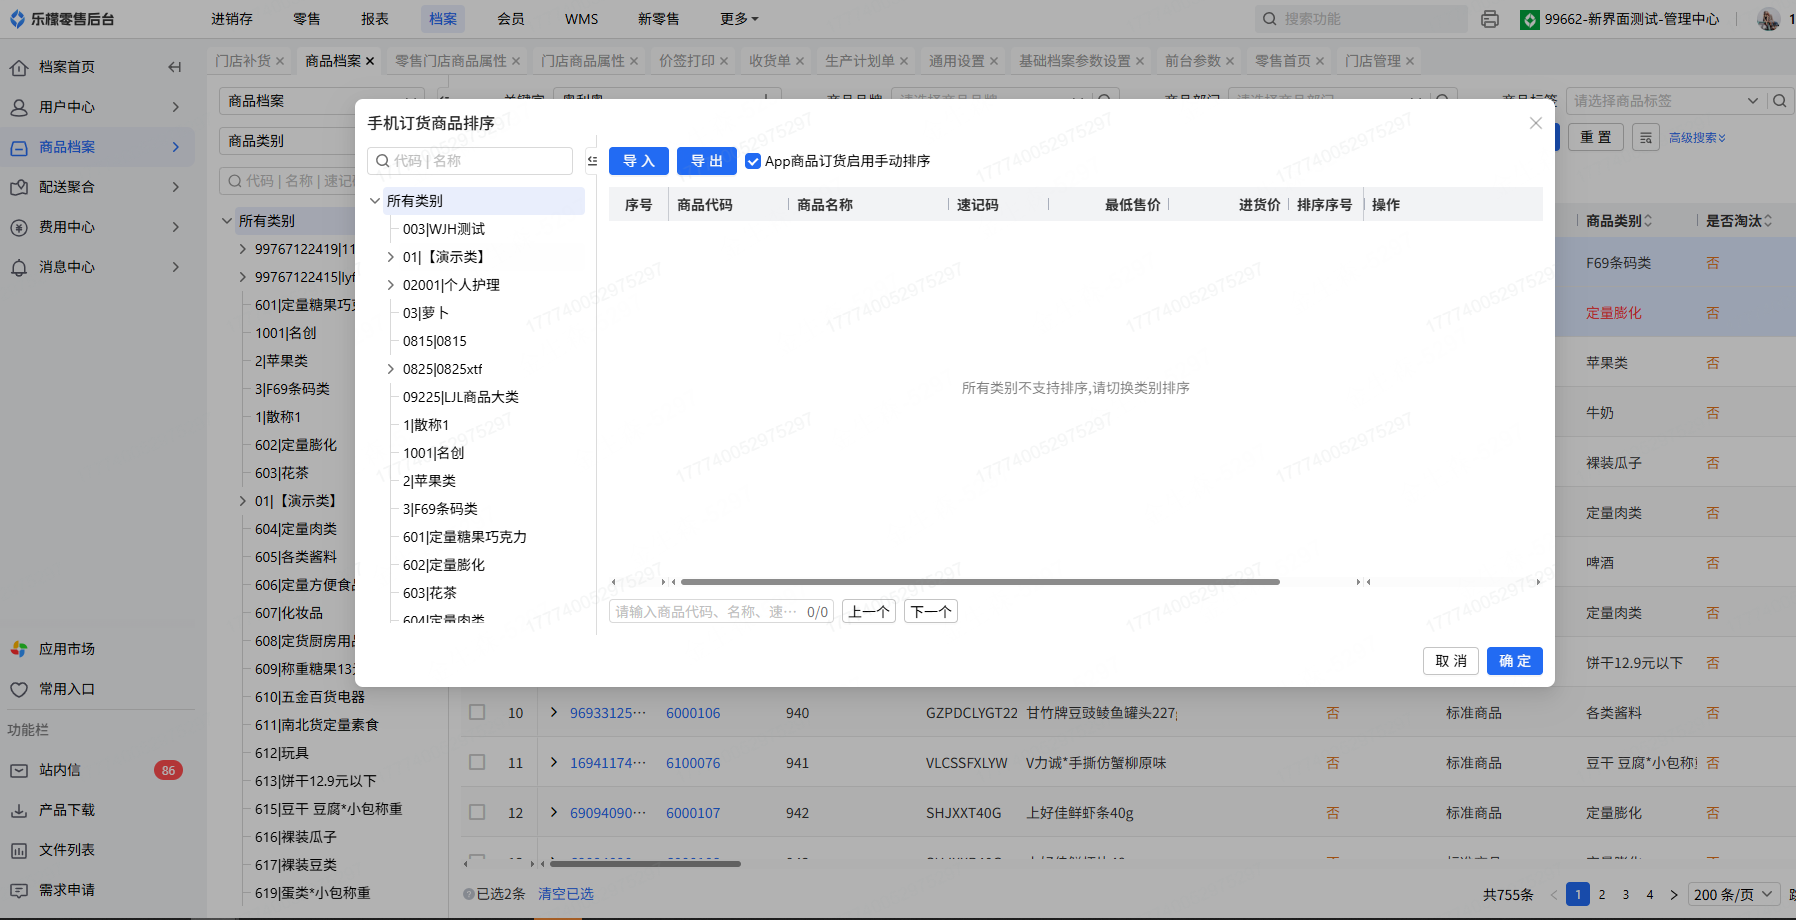Collapse the left sidebar using the arrow icon
Image resolution: width=1796 pixels, height=920 pixels.
175,67
